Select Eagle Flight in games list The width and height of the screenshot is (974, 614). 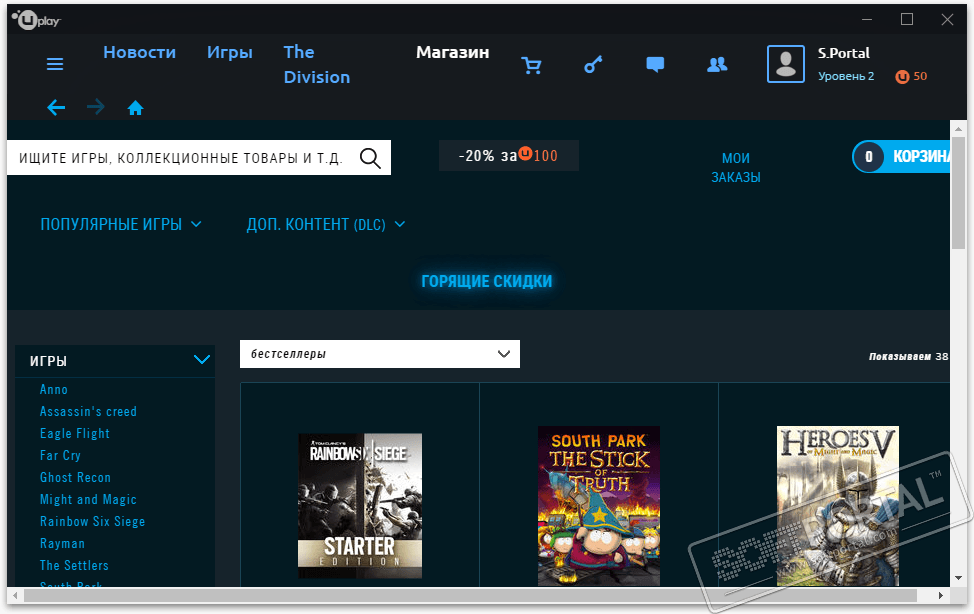coord(75,434)
